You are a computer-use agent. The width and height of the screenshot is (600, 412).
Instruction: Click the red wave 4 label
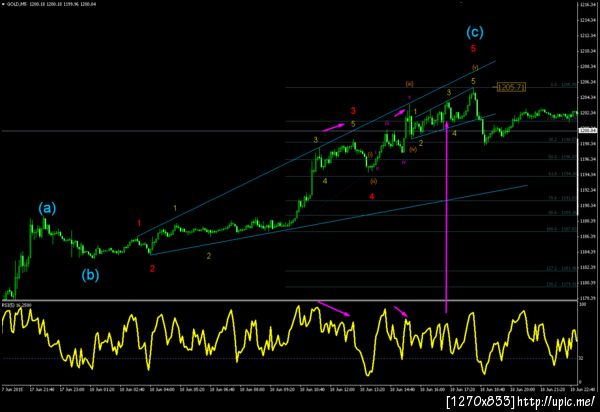click(x=372, y=196)
